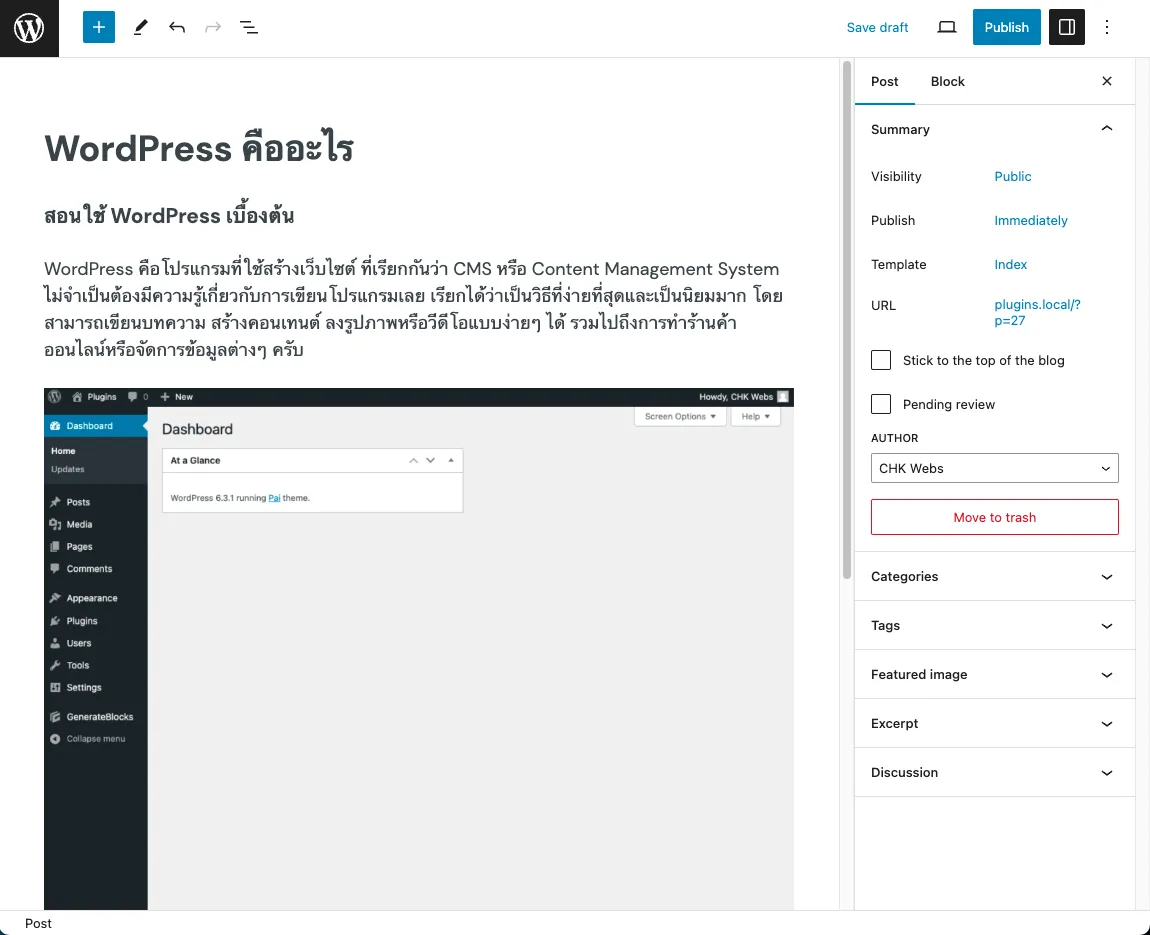The height and width of the screenshot is (935, 1150).
Task: Select the Dashboard screenshot image block
Action: (419, 649)
